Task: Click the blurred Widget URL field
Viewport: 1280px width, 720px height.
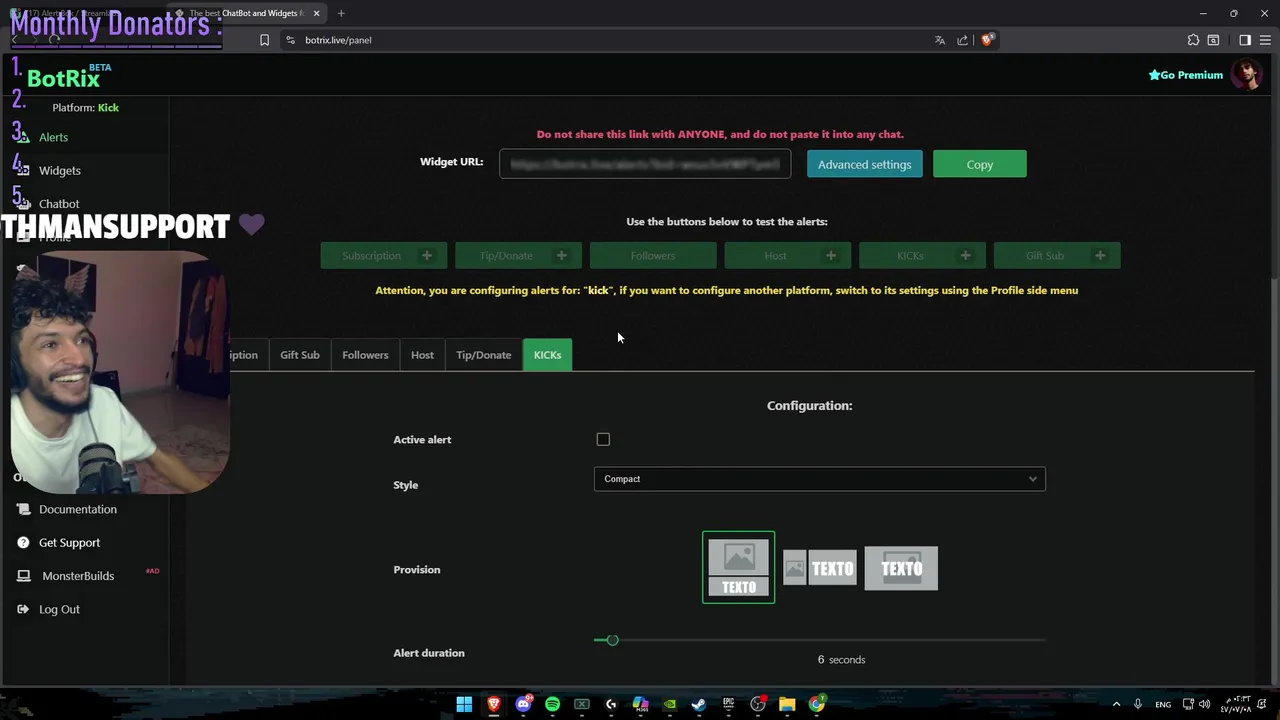Action: click(x=645, y=164)
